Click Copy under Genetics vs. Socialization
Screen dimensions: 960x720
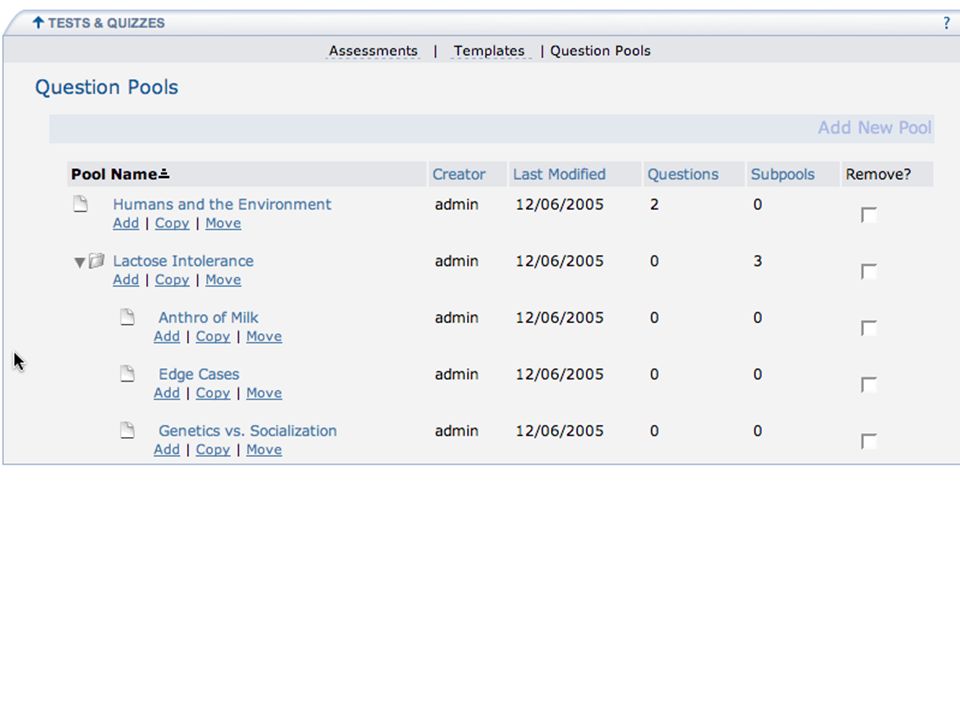213,450
